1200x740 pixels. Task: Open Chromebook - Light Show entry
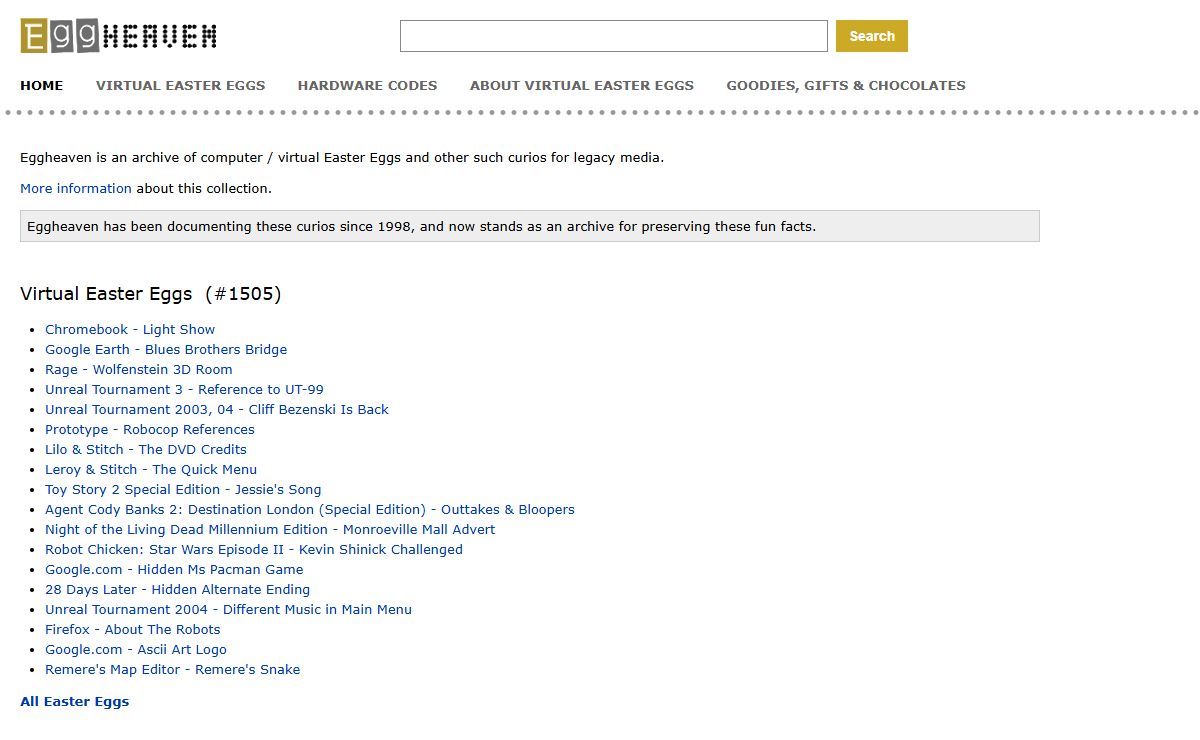pyautogui.click(x=130, y=329)
